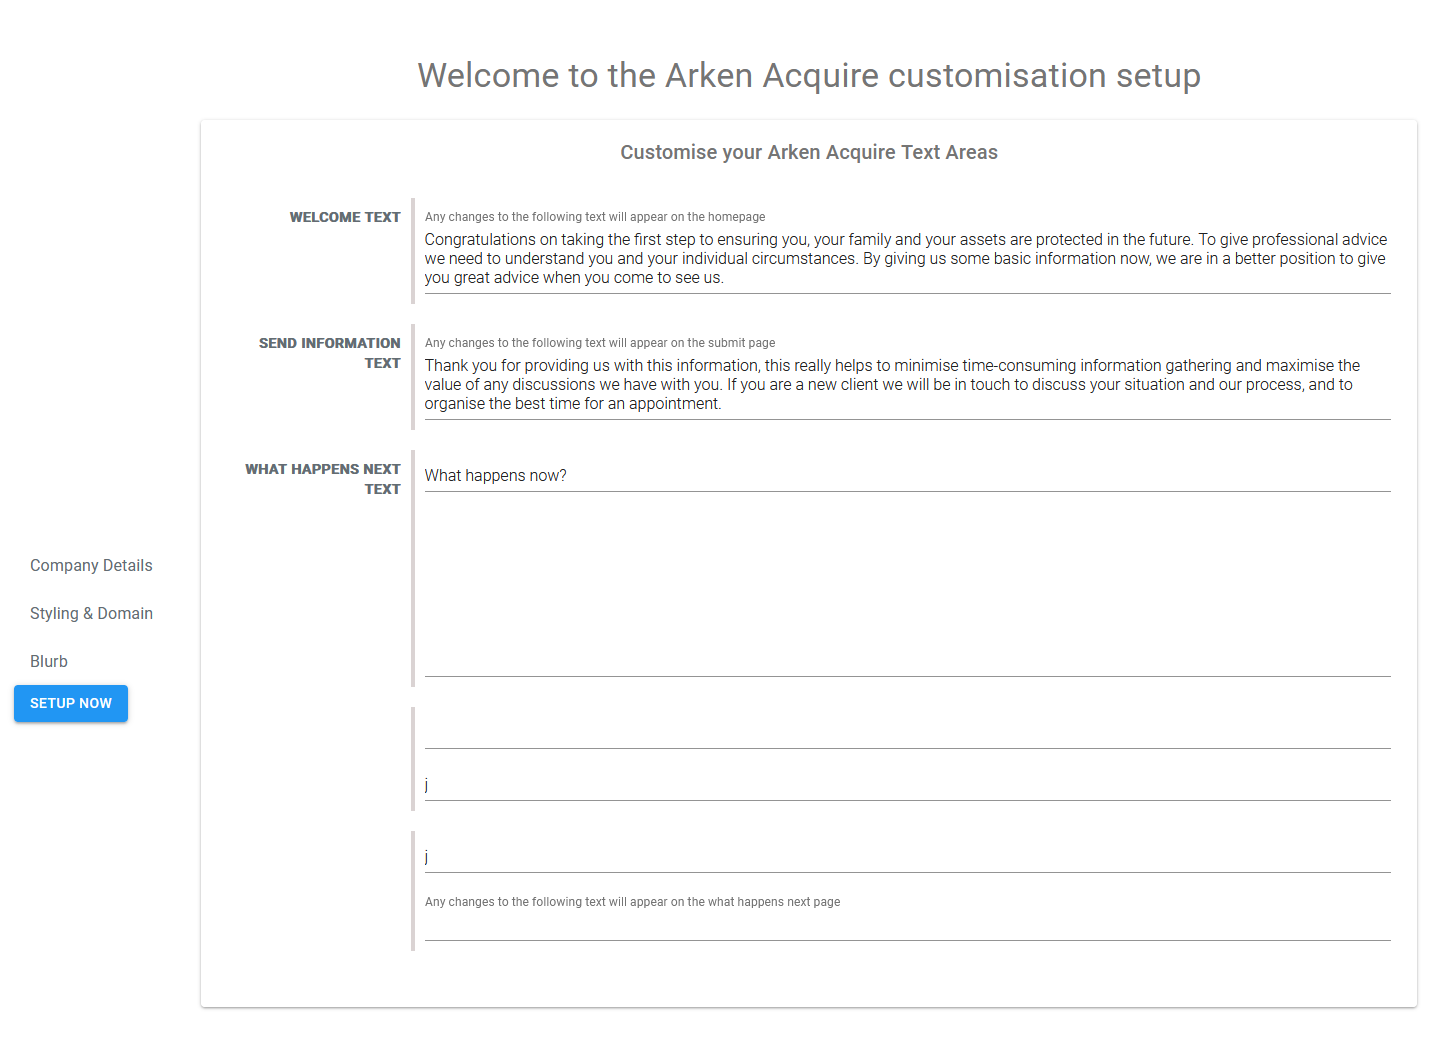Open the Company Details step
This screenshot has width=1449, height=1046.
coord(91,565)
